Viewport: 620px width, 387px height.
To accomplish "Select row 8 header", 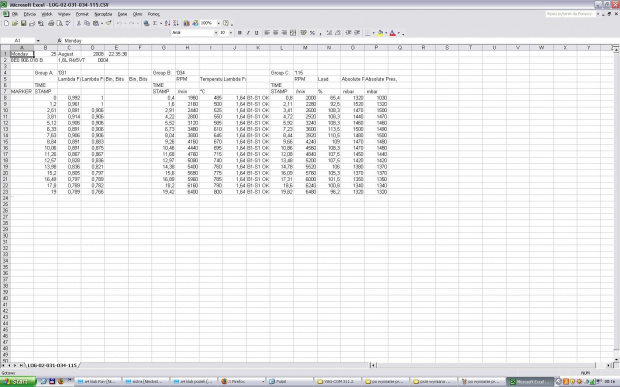I will pyautogui.click(x=5, y=98).
